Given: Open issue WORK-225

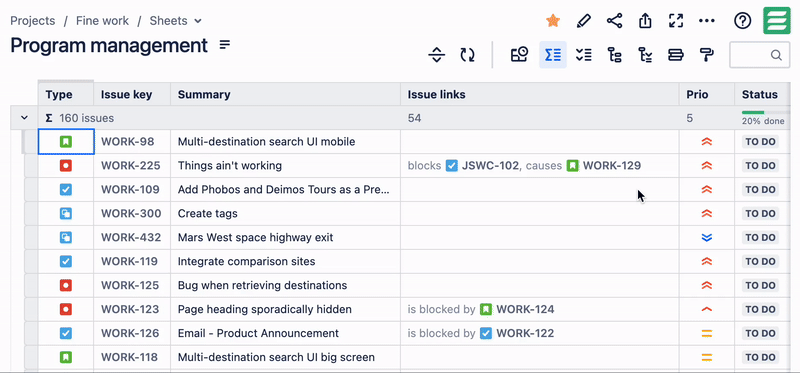Looking at the screenshot, I should [x=131, y=166].
